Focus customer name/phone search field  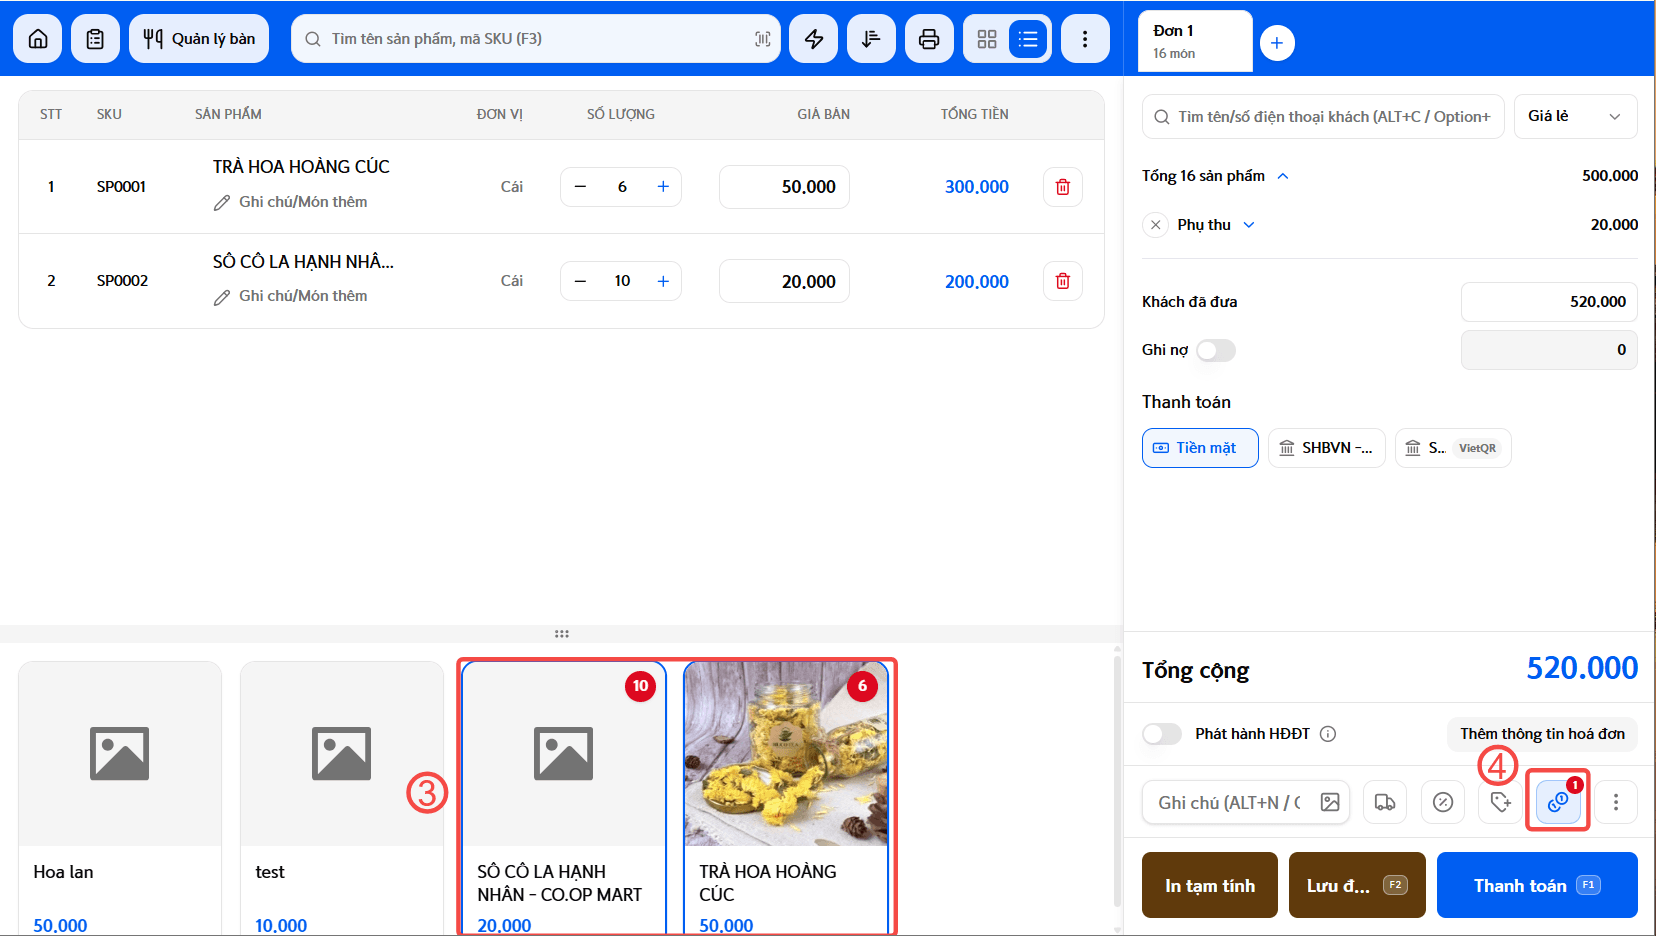(x=1323, y=116)
